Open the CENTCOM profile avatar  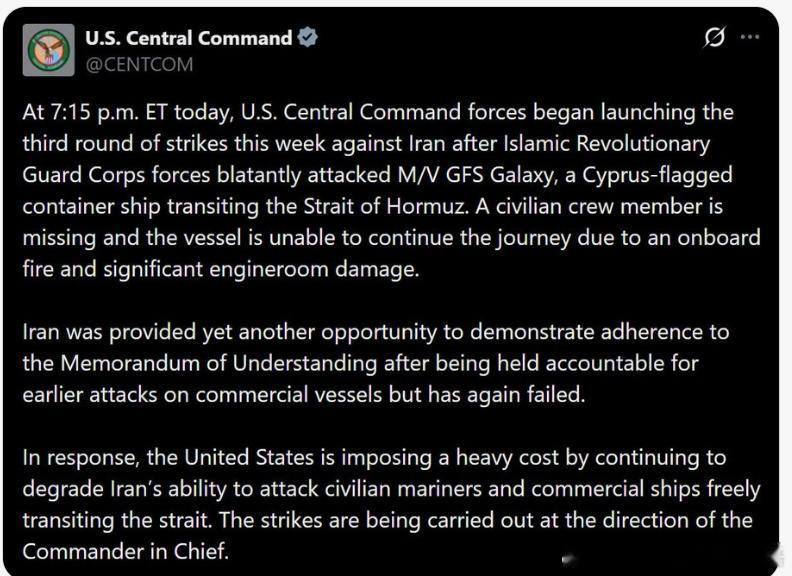[48, 50]
